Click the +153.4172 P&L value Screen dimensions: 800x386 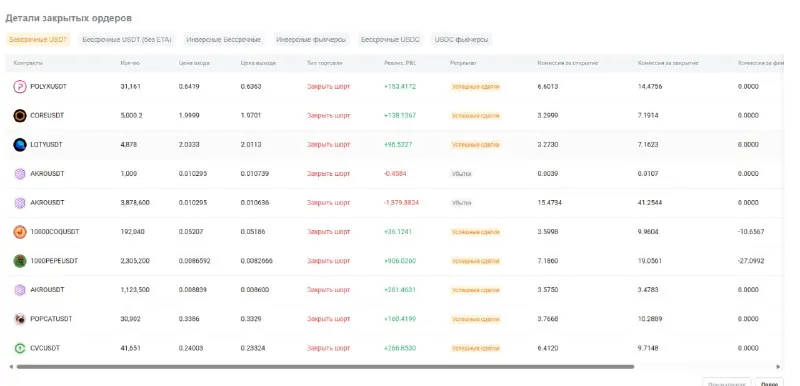[x=400, y=87]
